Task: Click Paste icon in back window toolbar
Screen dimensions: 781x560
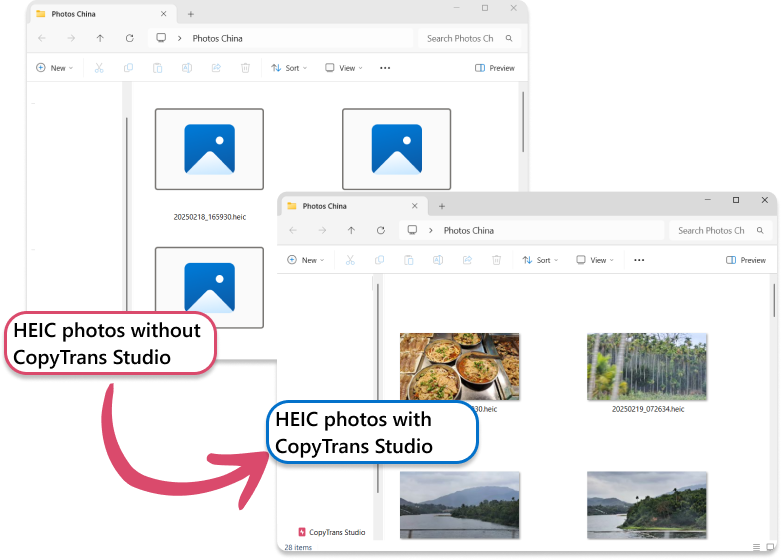Action: (157, 68)
